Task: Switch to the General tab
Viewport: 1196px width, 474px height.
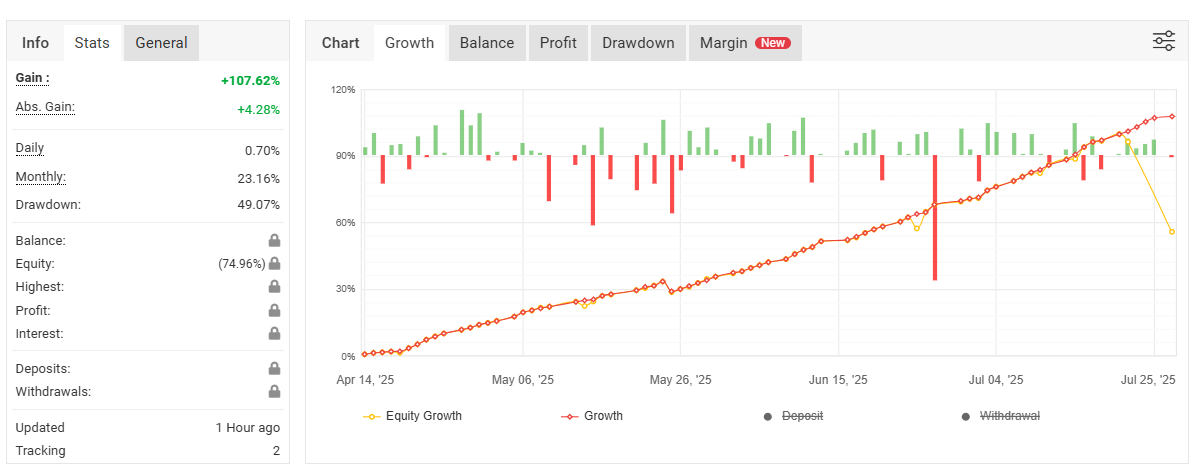Action: click(161, 43)
